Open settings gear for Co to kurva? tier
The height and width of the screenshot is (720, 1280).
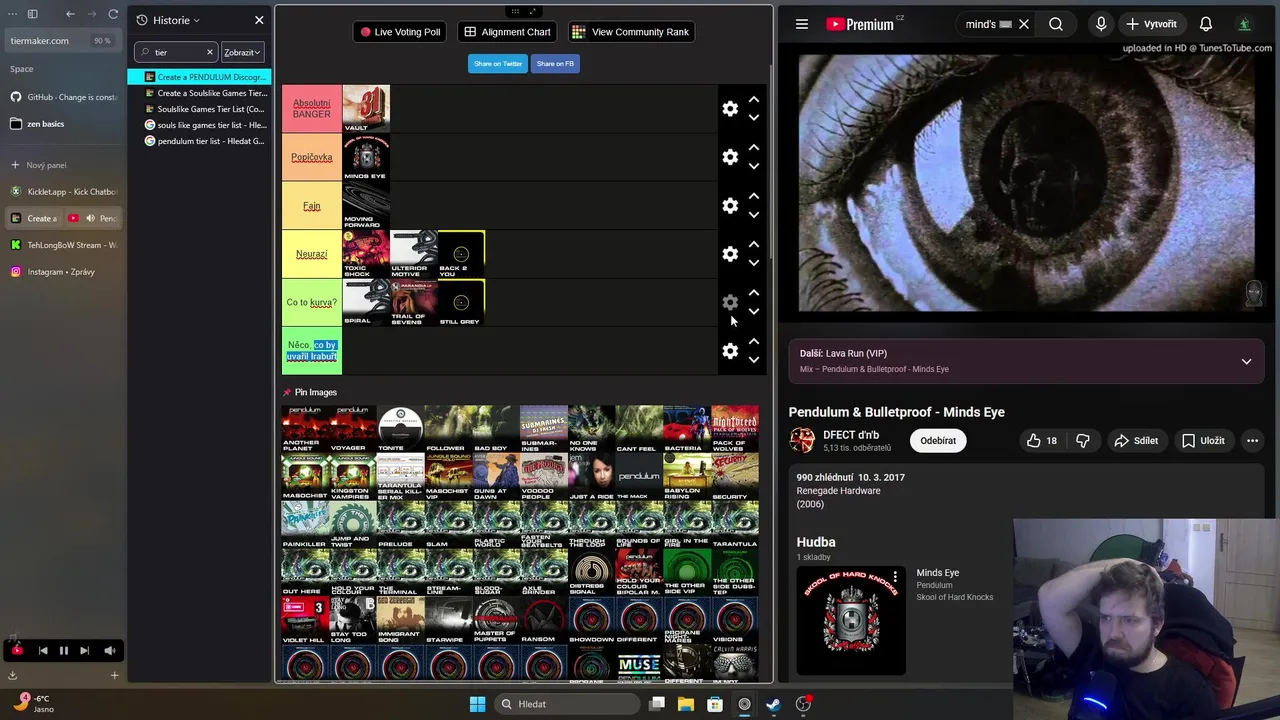[730, 302]
